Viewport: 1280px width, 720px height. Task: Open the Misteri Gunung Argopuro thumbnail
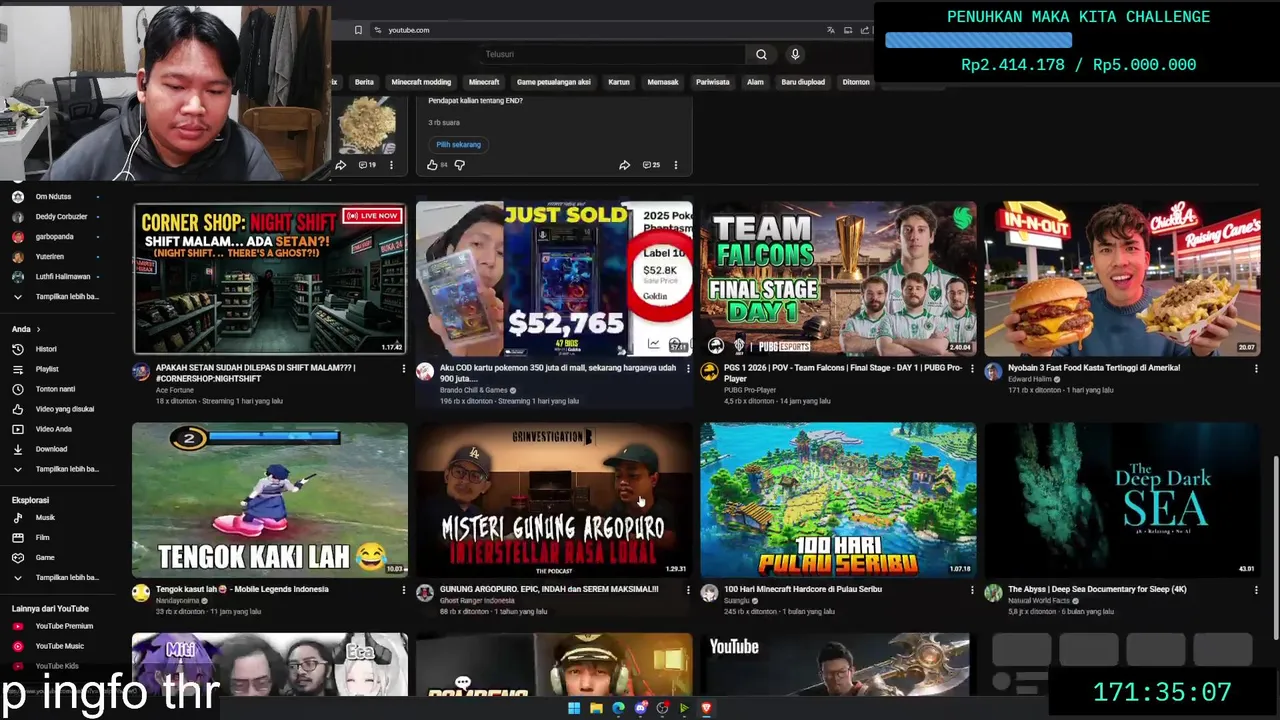pyautogui.click(x=554, y=500)
